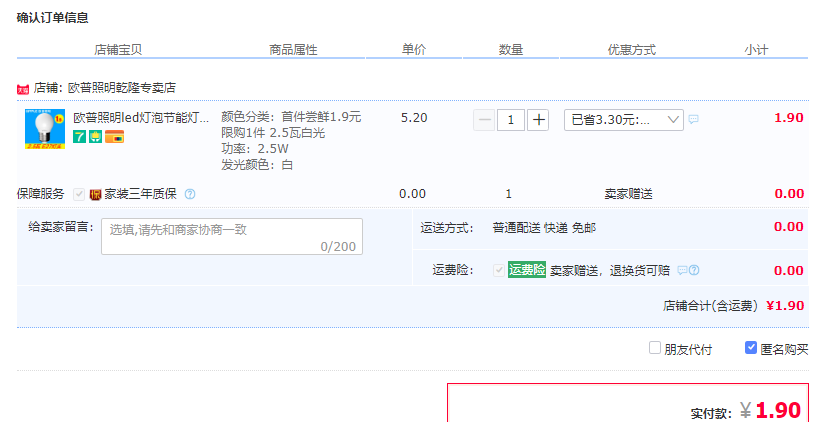
Task: Click the 保 warranty badge icon
Action: pyautogui.click(x=95, y=195)
